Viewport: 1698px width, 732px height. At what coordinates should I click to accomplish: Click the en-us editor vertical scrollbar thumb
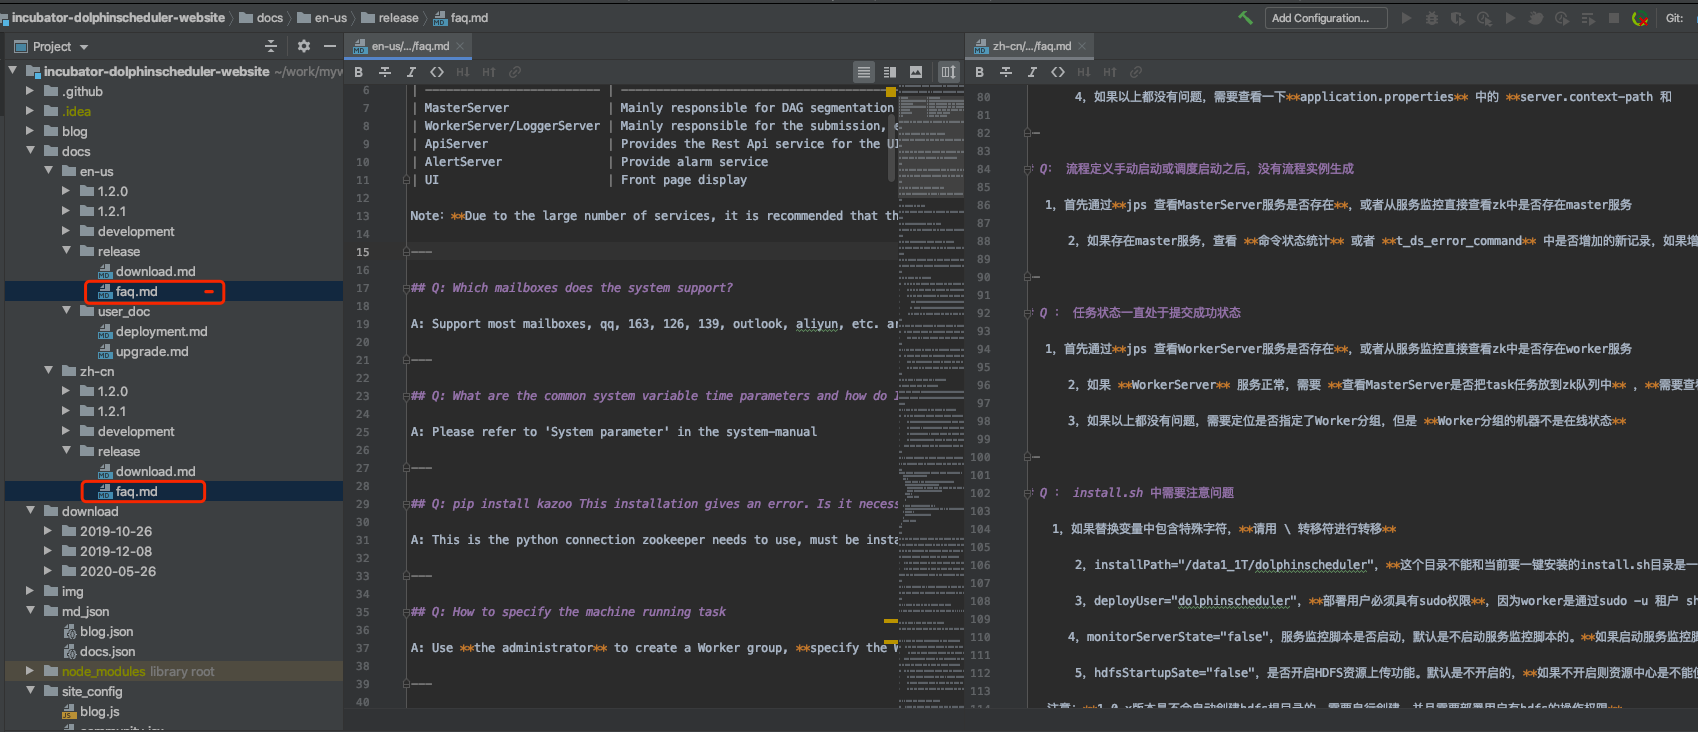click(x=891, y=147)
